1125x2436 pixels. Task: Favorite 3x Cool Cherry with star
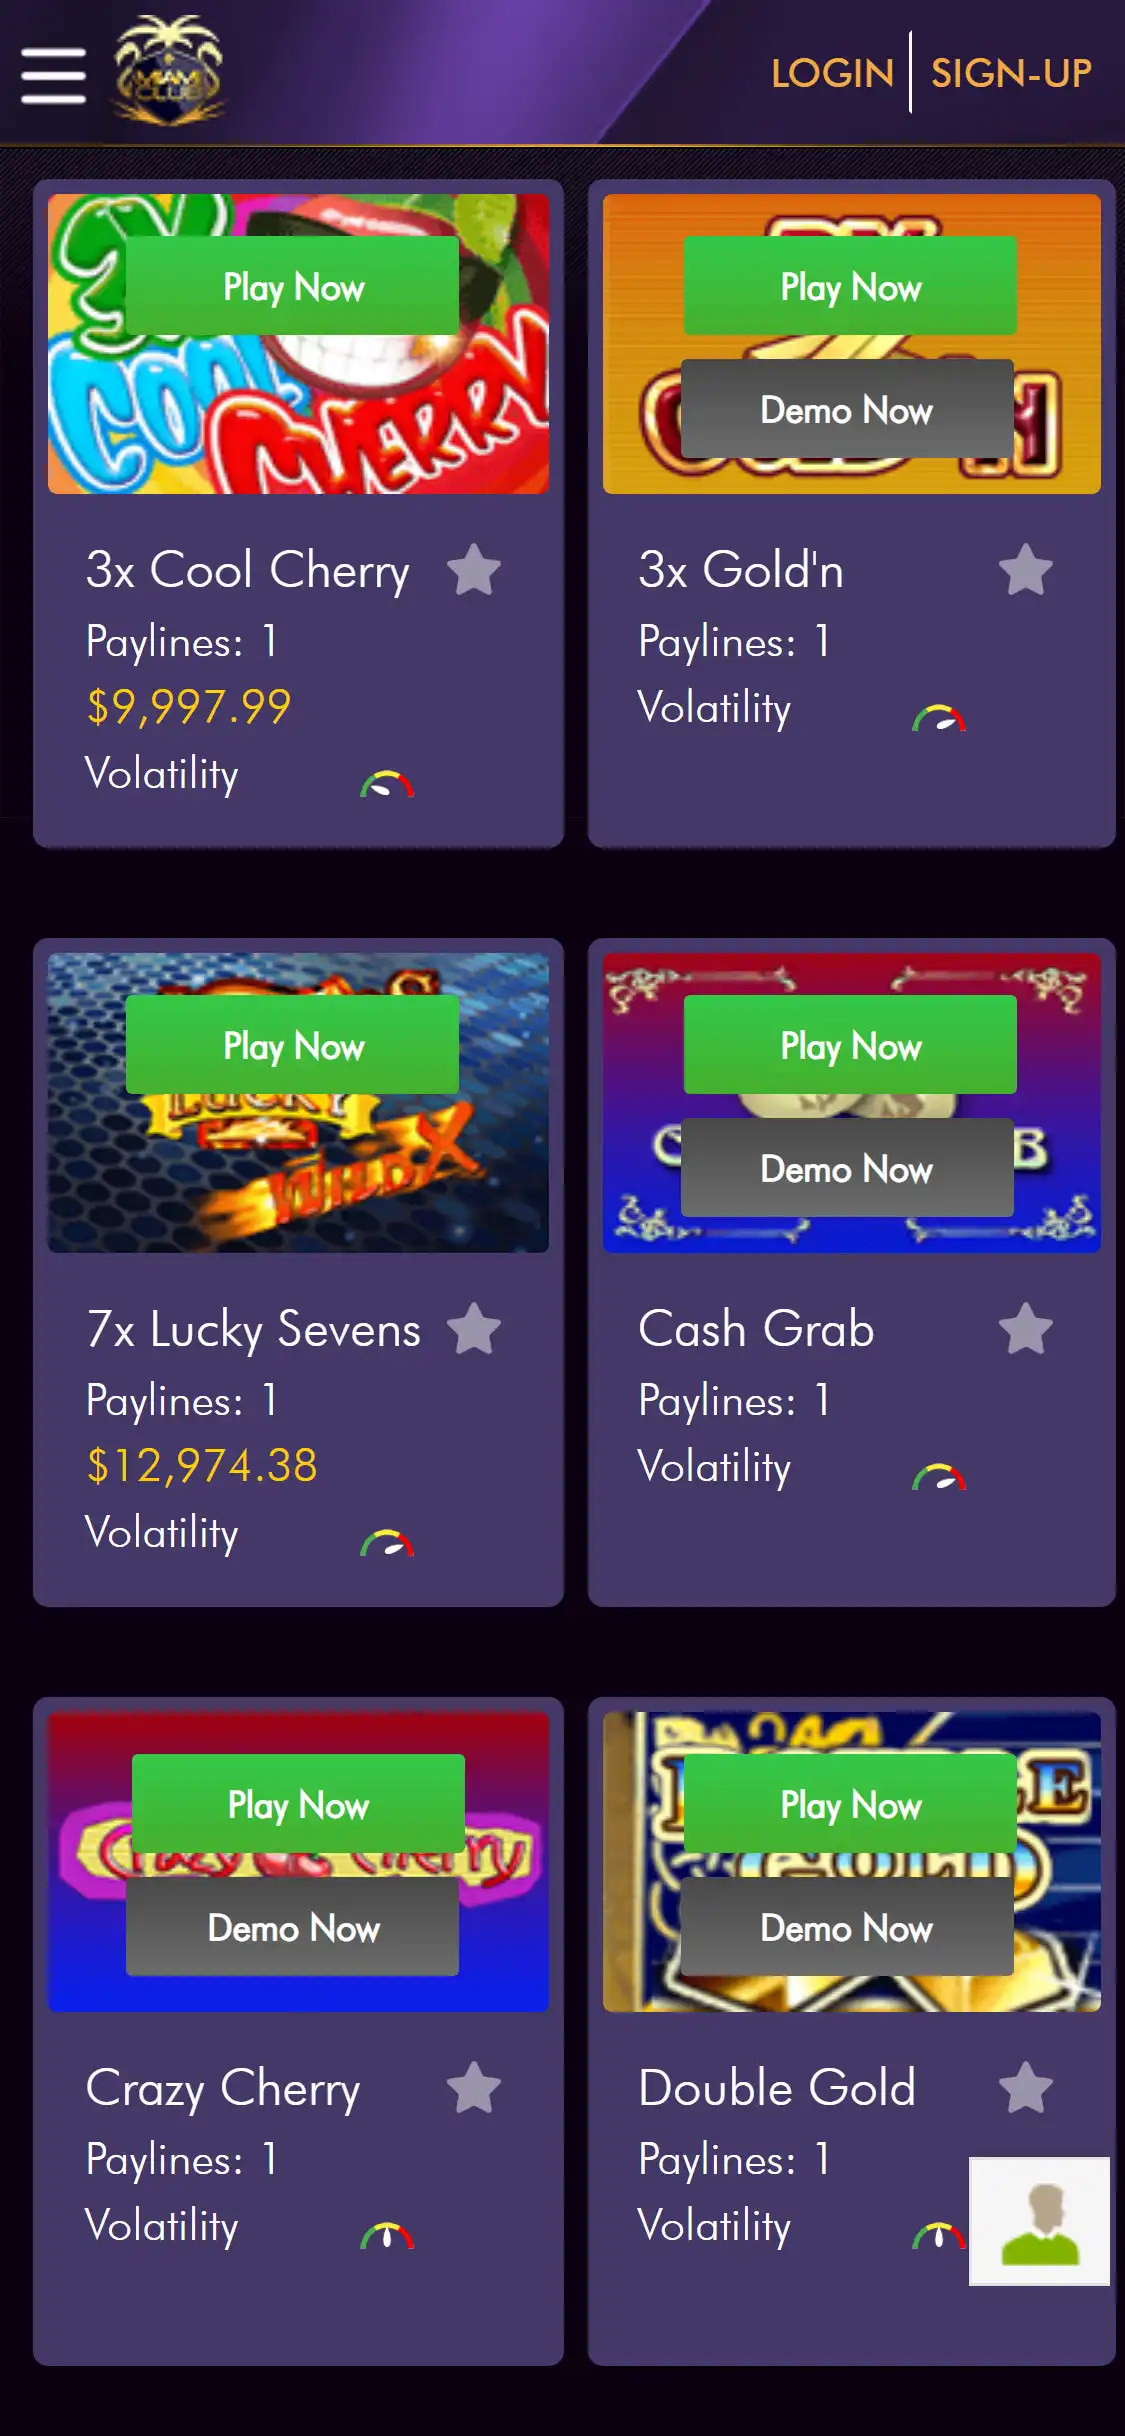coord(474,570)
